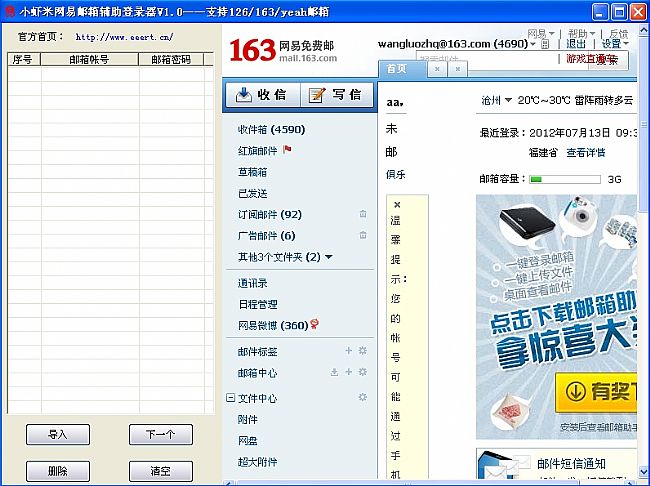Click the red flag icon beside 红旗邮件
The width and height of the screenshot is (650, 486).
coord(287,150)
